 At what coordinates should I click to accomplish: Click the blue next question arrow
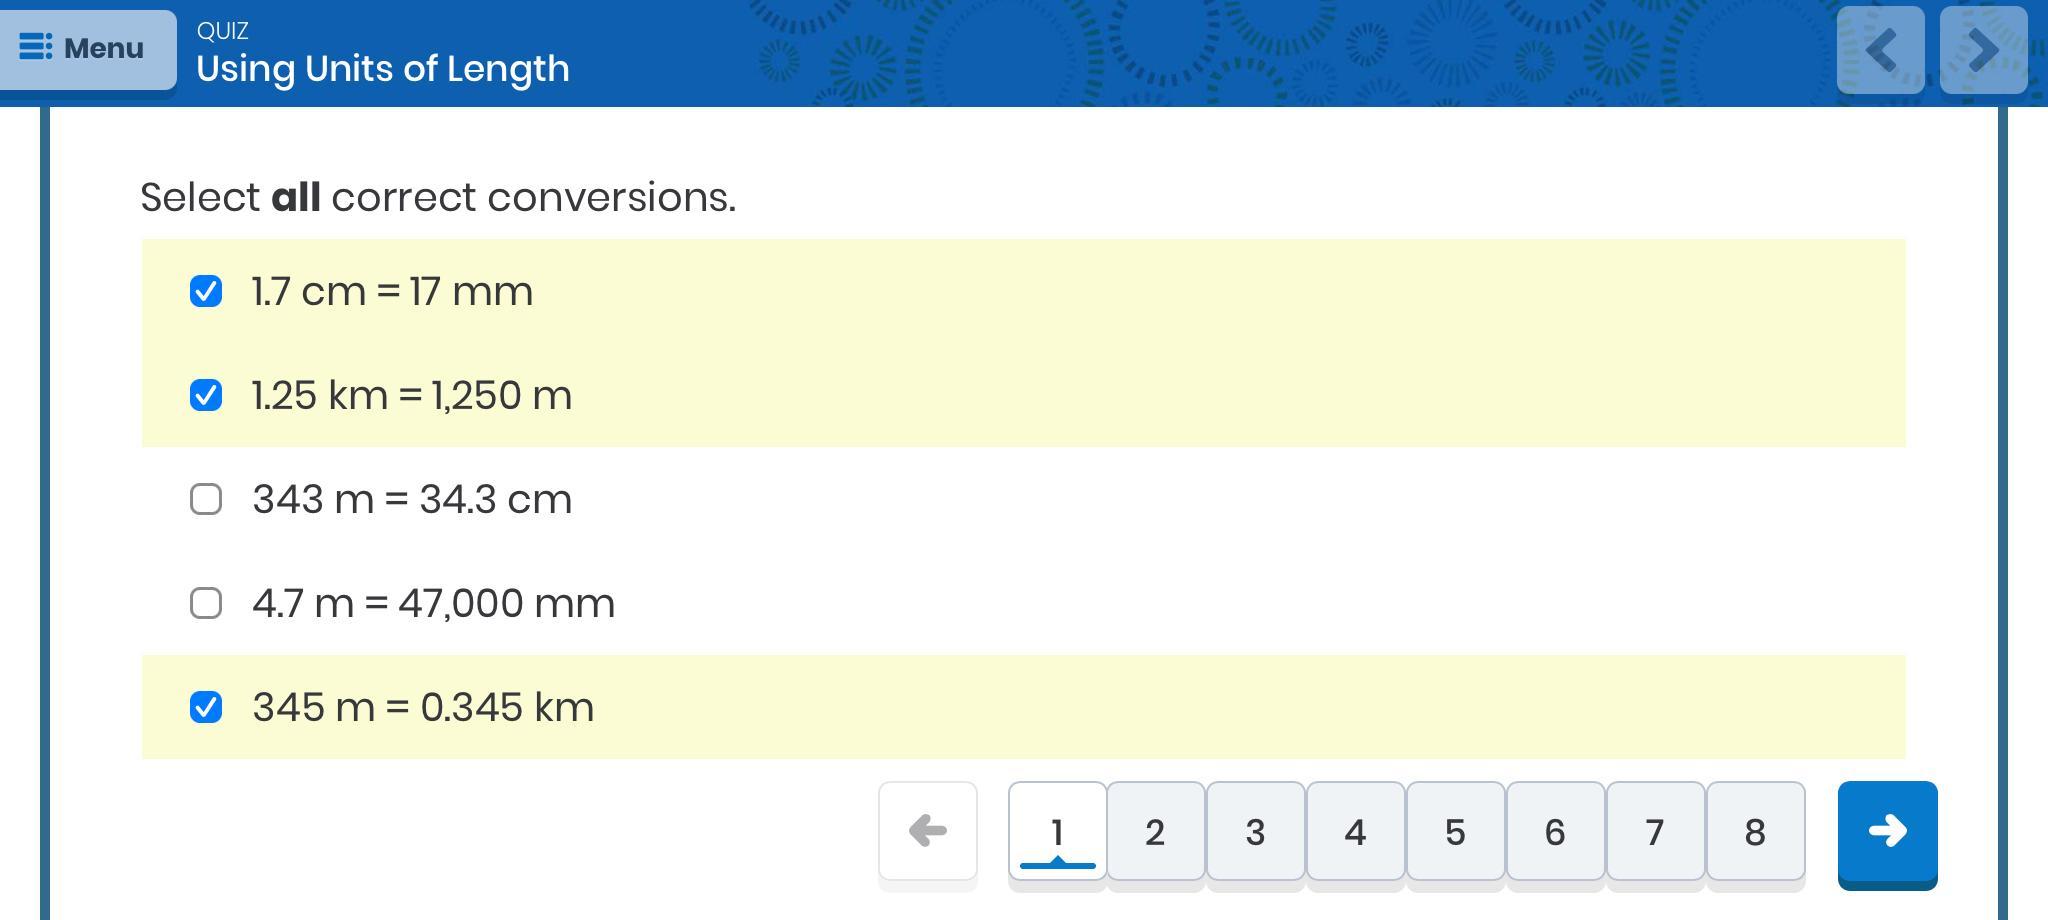(1887, 831)
